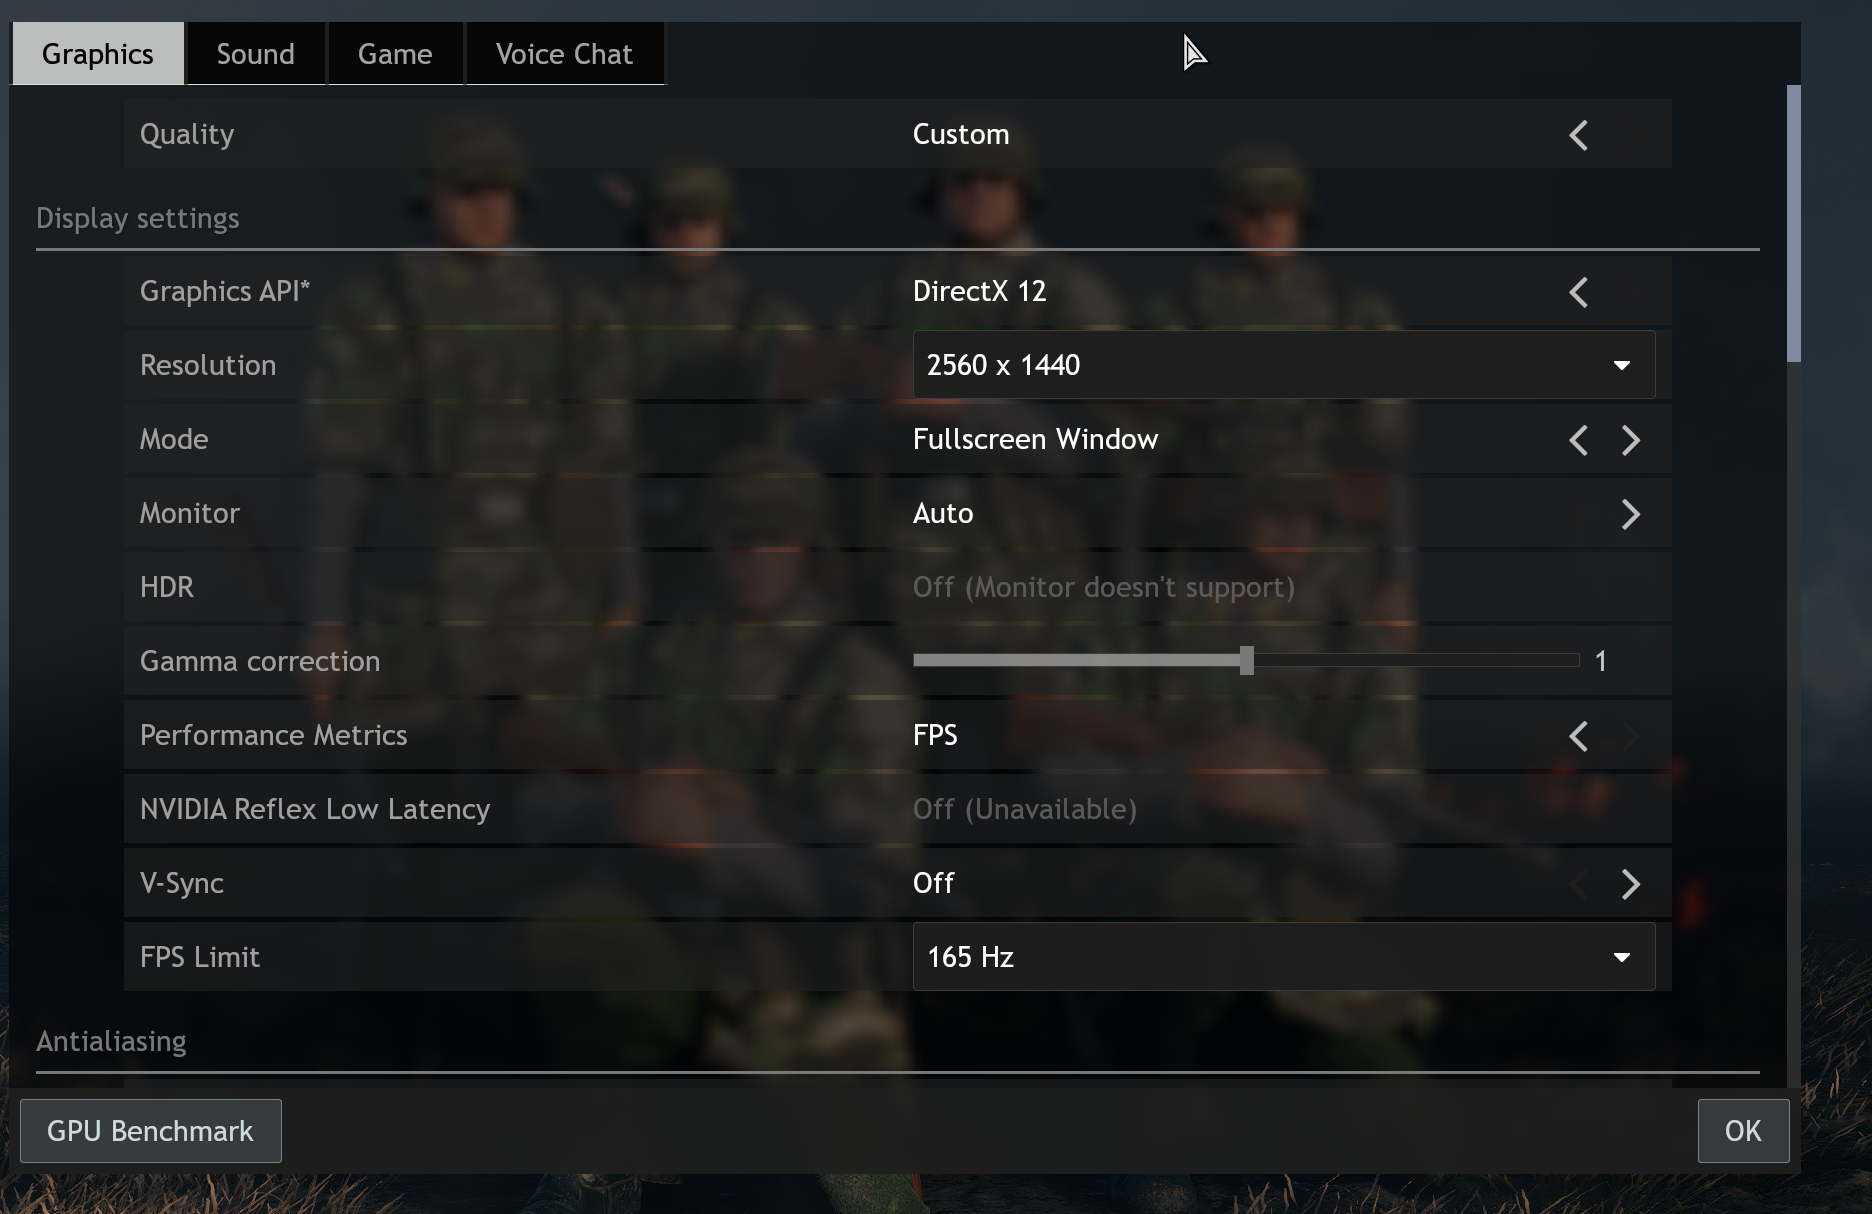This screenshot has height=1214, width=1872.
Task: Click the settings panel vertical scrollbar
Action: coord(1793,224)
